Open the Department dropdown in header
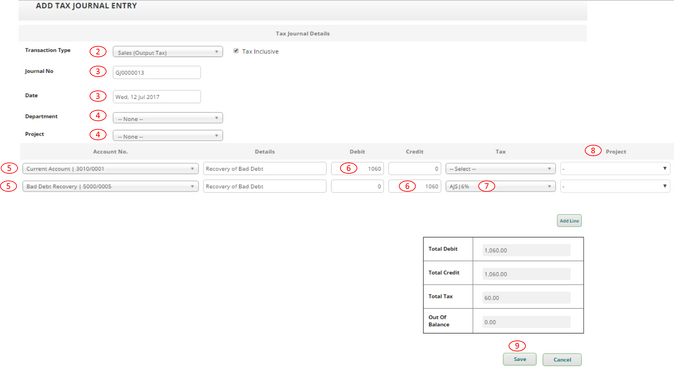The width and height of the screenshot is (674, 368). 168,118
